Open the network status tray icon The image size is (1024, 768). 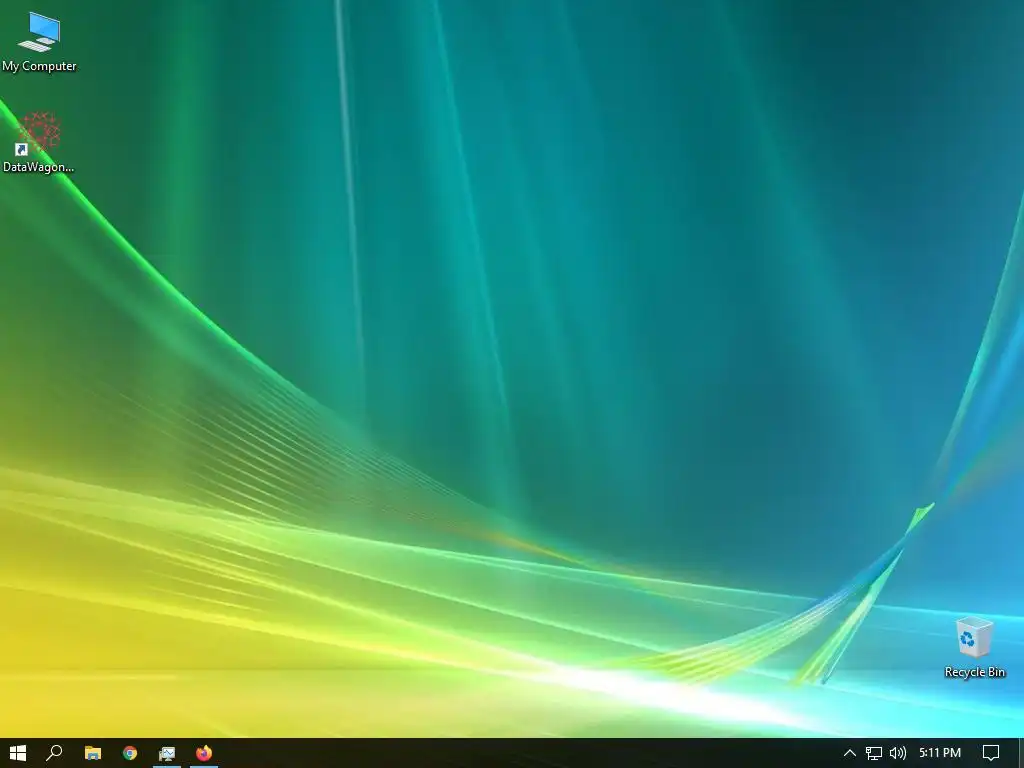(874, 753)
